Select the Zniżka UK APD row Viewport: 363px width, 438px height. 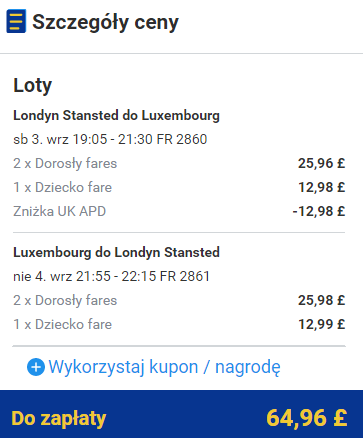click(x=179, y=211)
